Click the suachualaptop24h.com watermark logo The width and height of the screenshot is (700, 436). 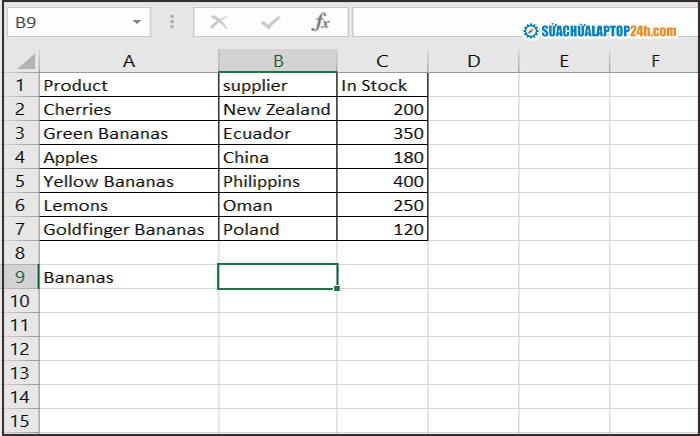click(600, 31)
